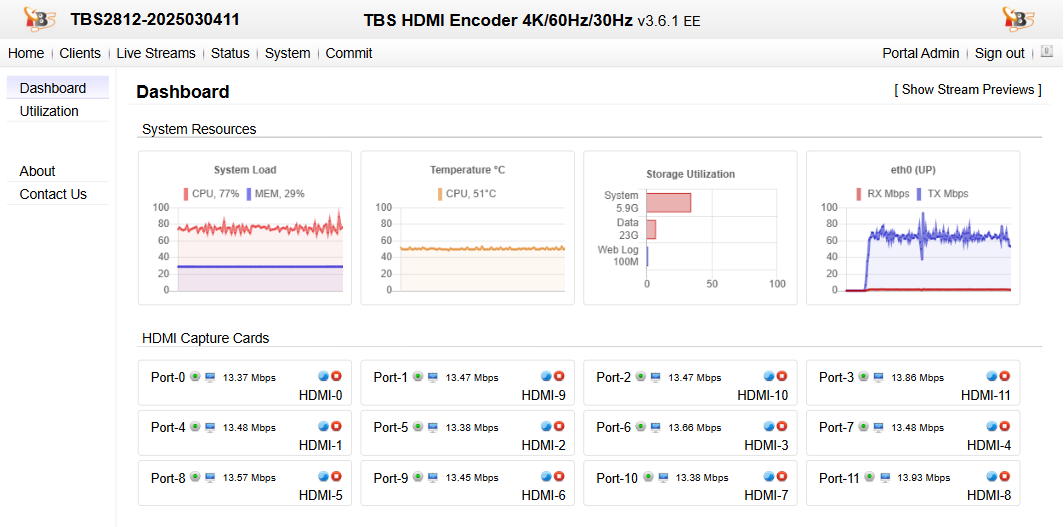Click the blue globe icon on Port-3
The width and height of the screenshot is (1064, 527).
tap(991, 376)
